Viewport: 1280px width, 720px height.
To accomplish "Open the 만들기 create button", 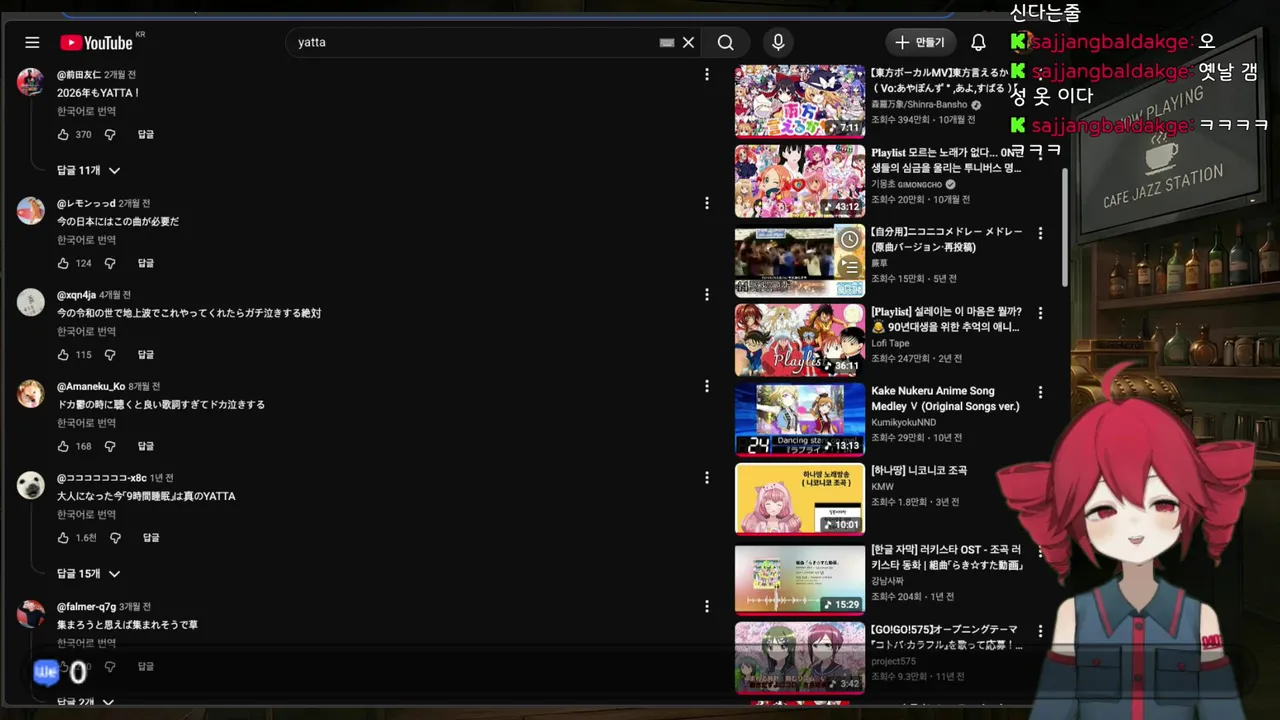I will 920,42.
